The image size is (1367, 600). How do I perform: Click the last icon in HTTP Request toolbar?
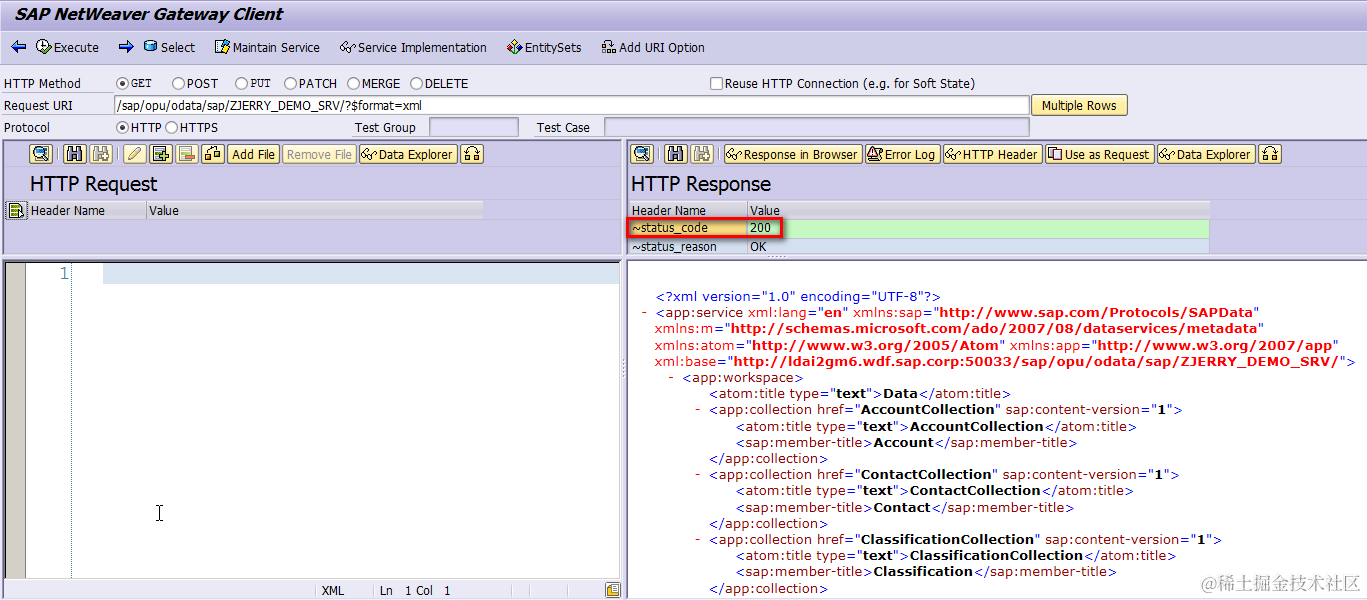(472, 154)
